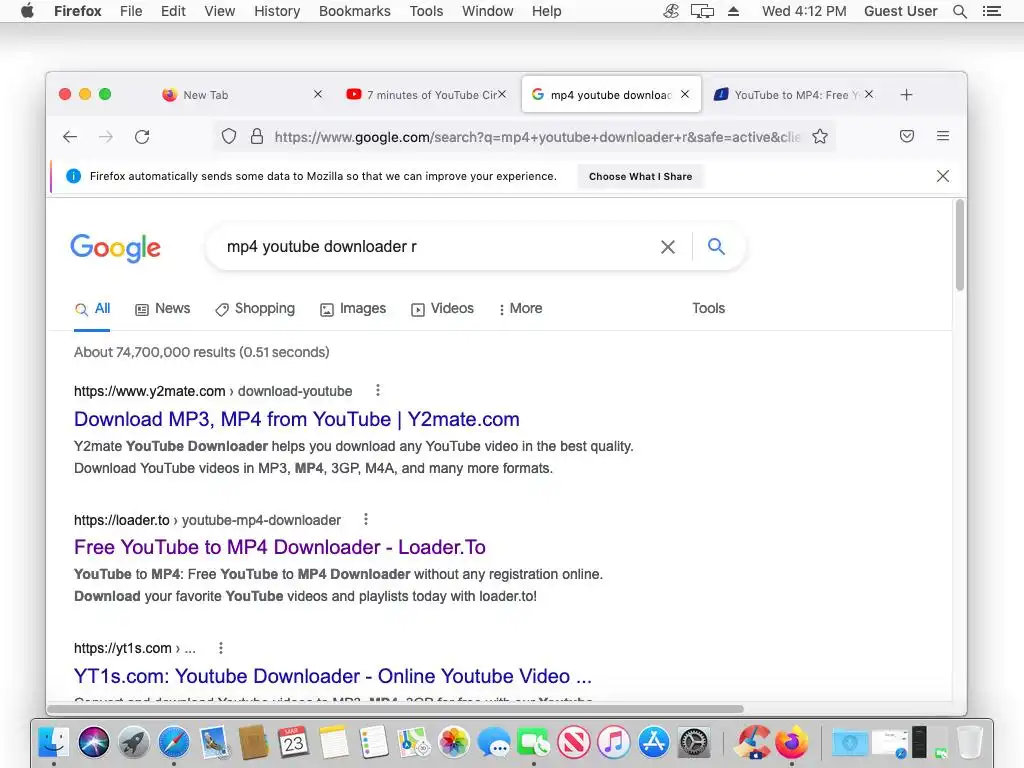The width and height of the screenshot is (1024, 768).
Task: Bookmark this page with the star
Action: click(820, 136)
